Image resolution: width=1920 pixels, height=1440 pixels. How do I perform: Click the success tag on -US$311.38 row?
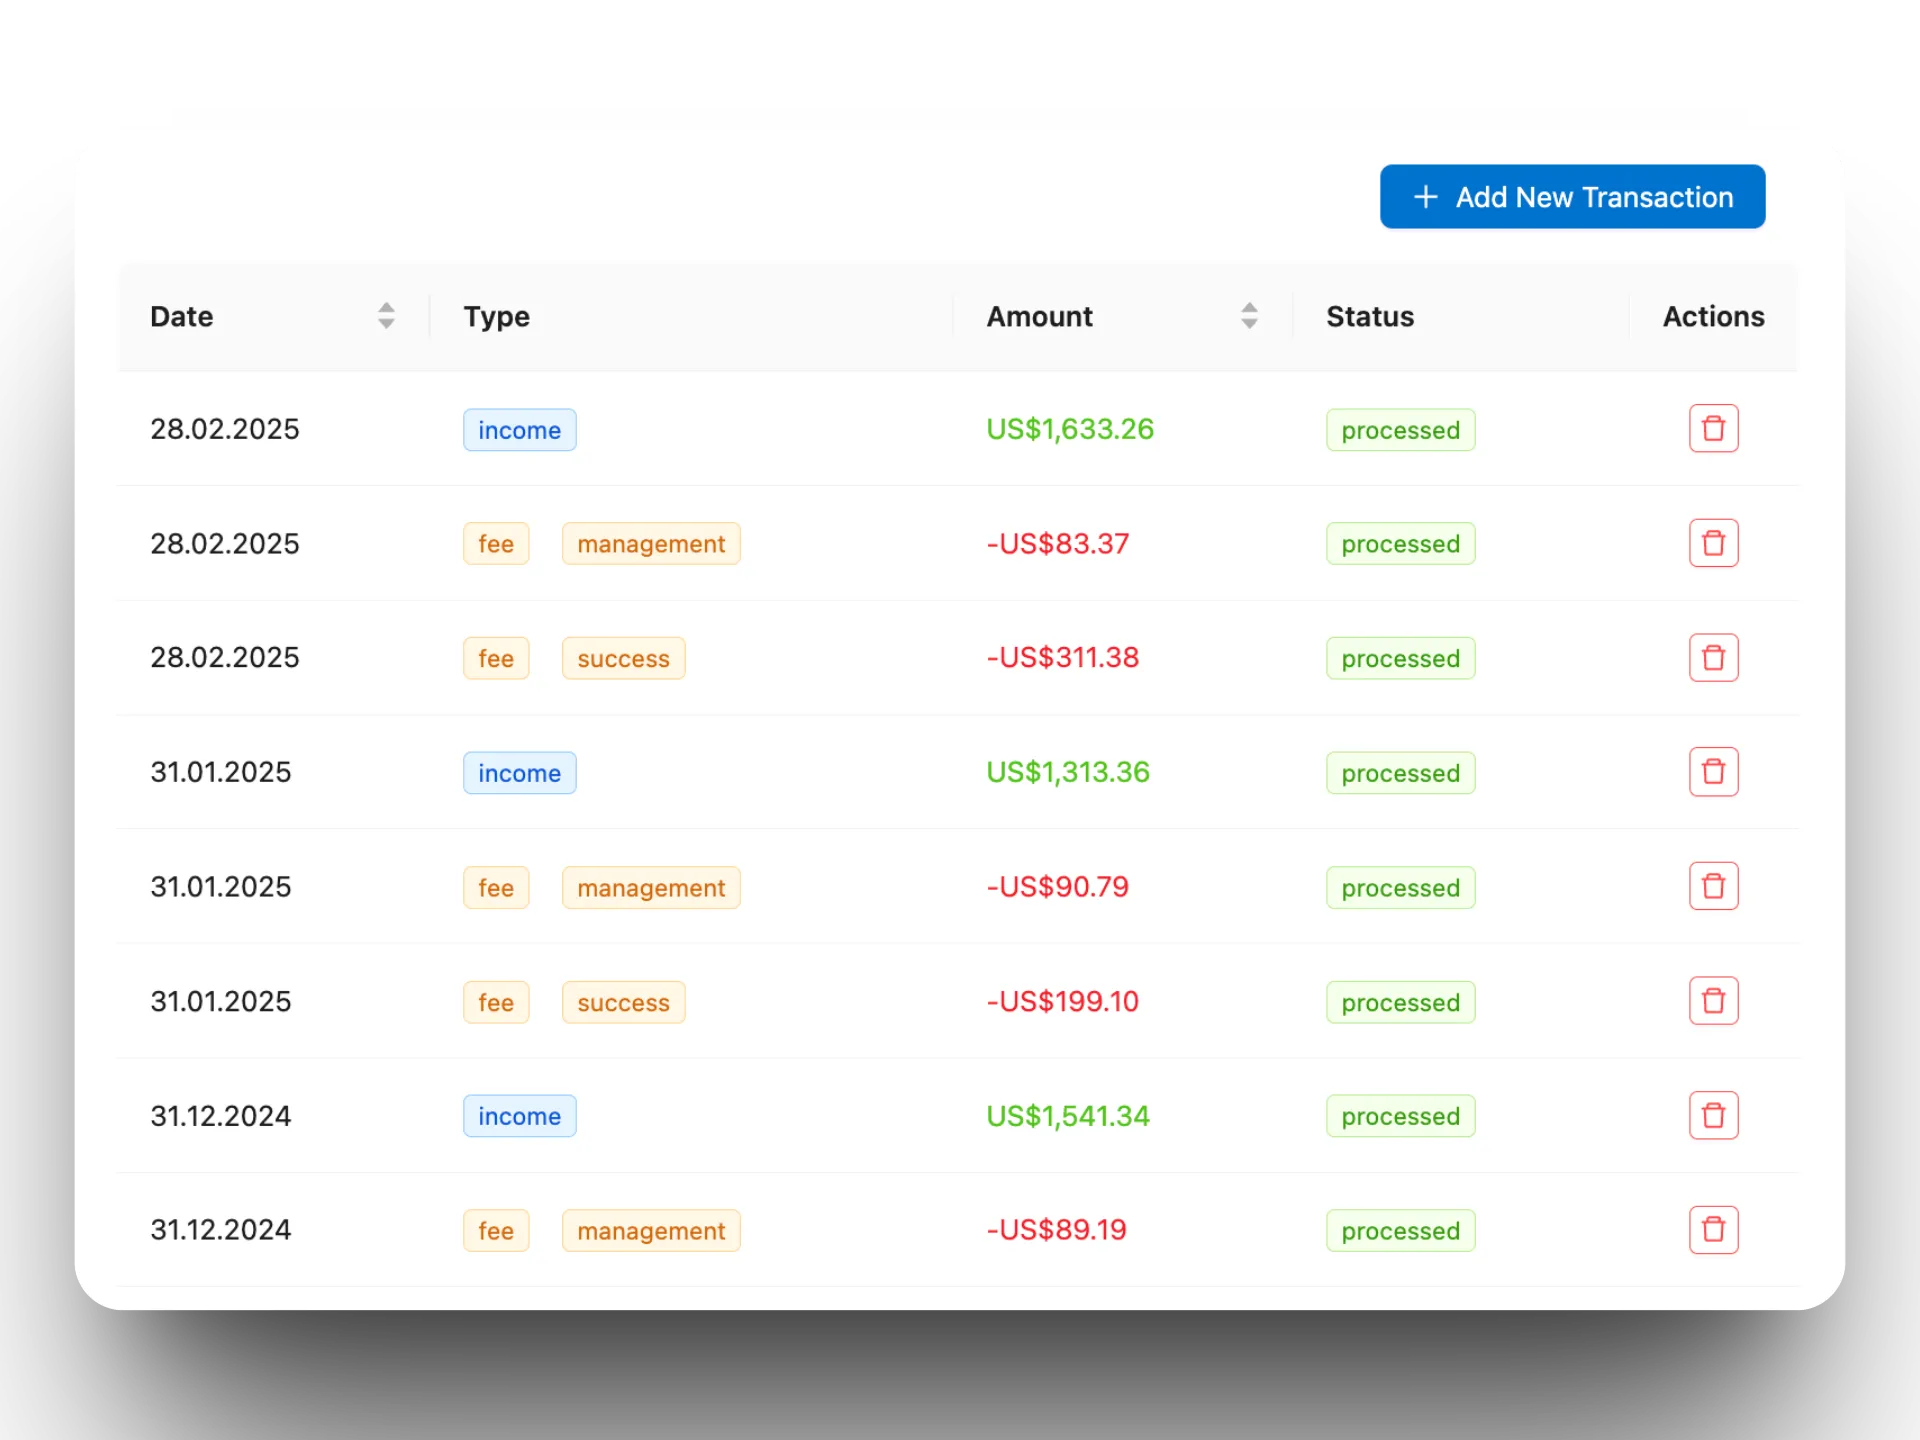(623, 658)
